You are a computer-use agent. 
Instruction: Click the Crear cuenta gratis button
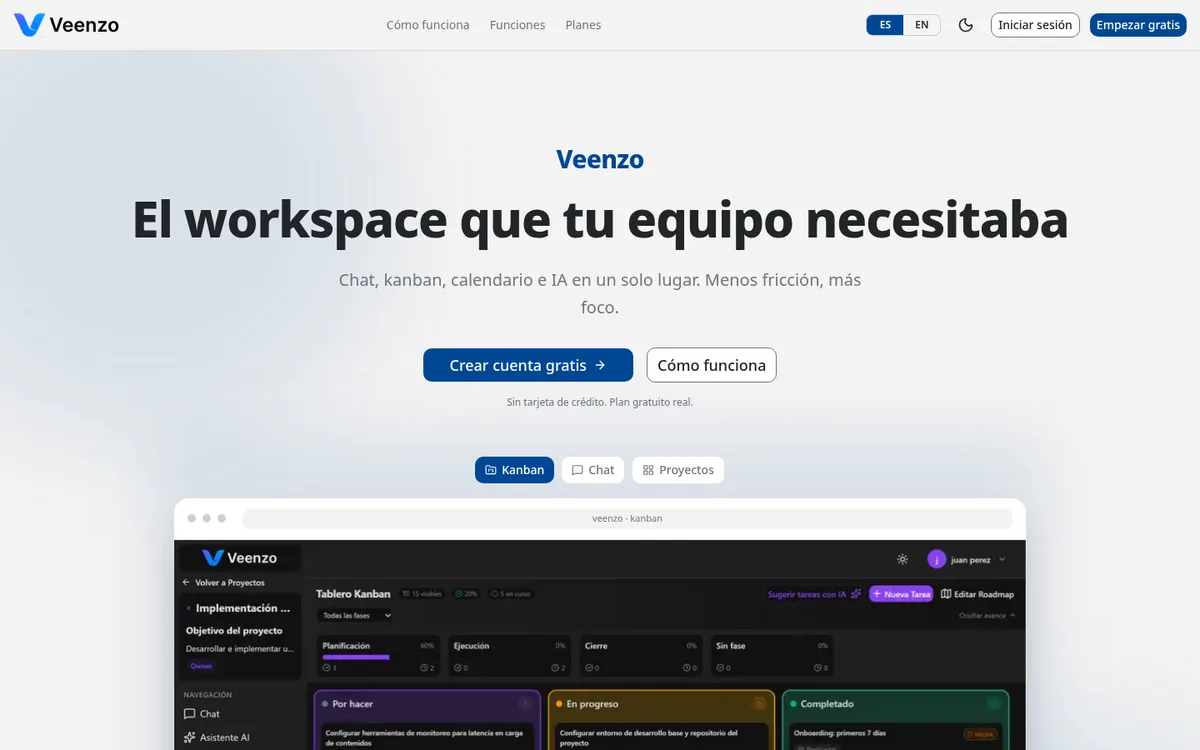(x=528, y=365)
